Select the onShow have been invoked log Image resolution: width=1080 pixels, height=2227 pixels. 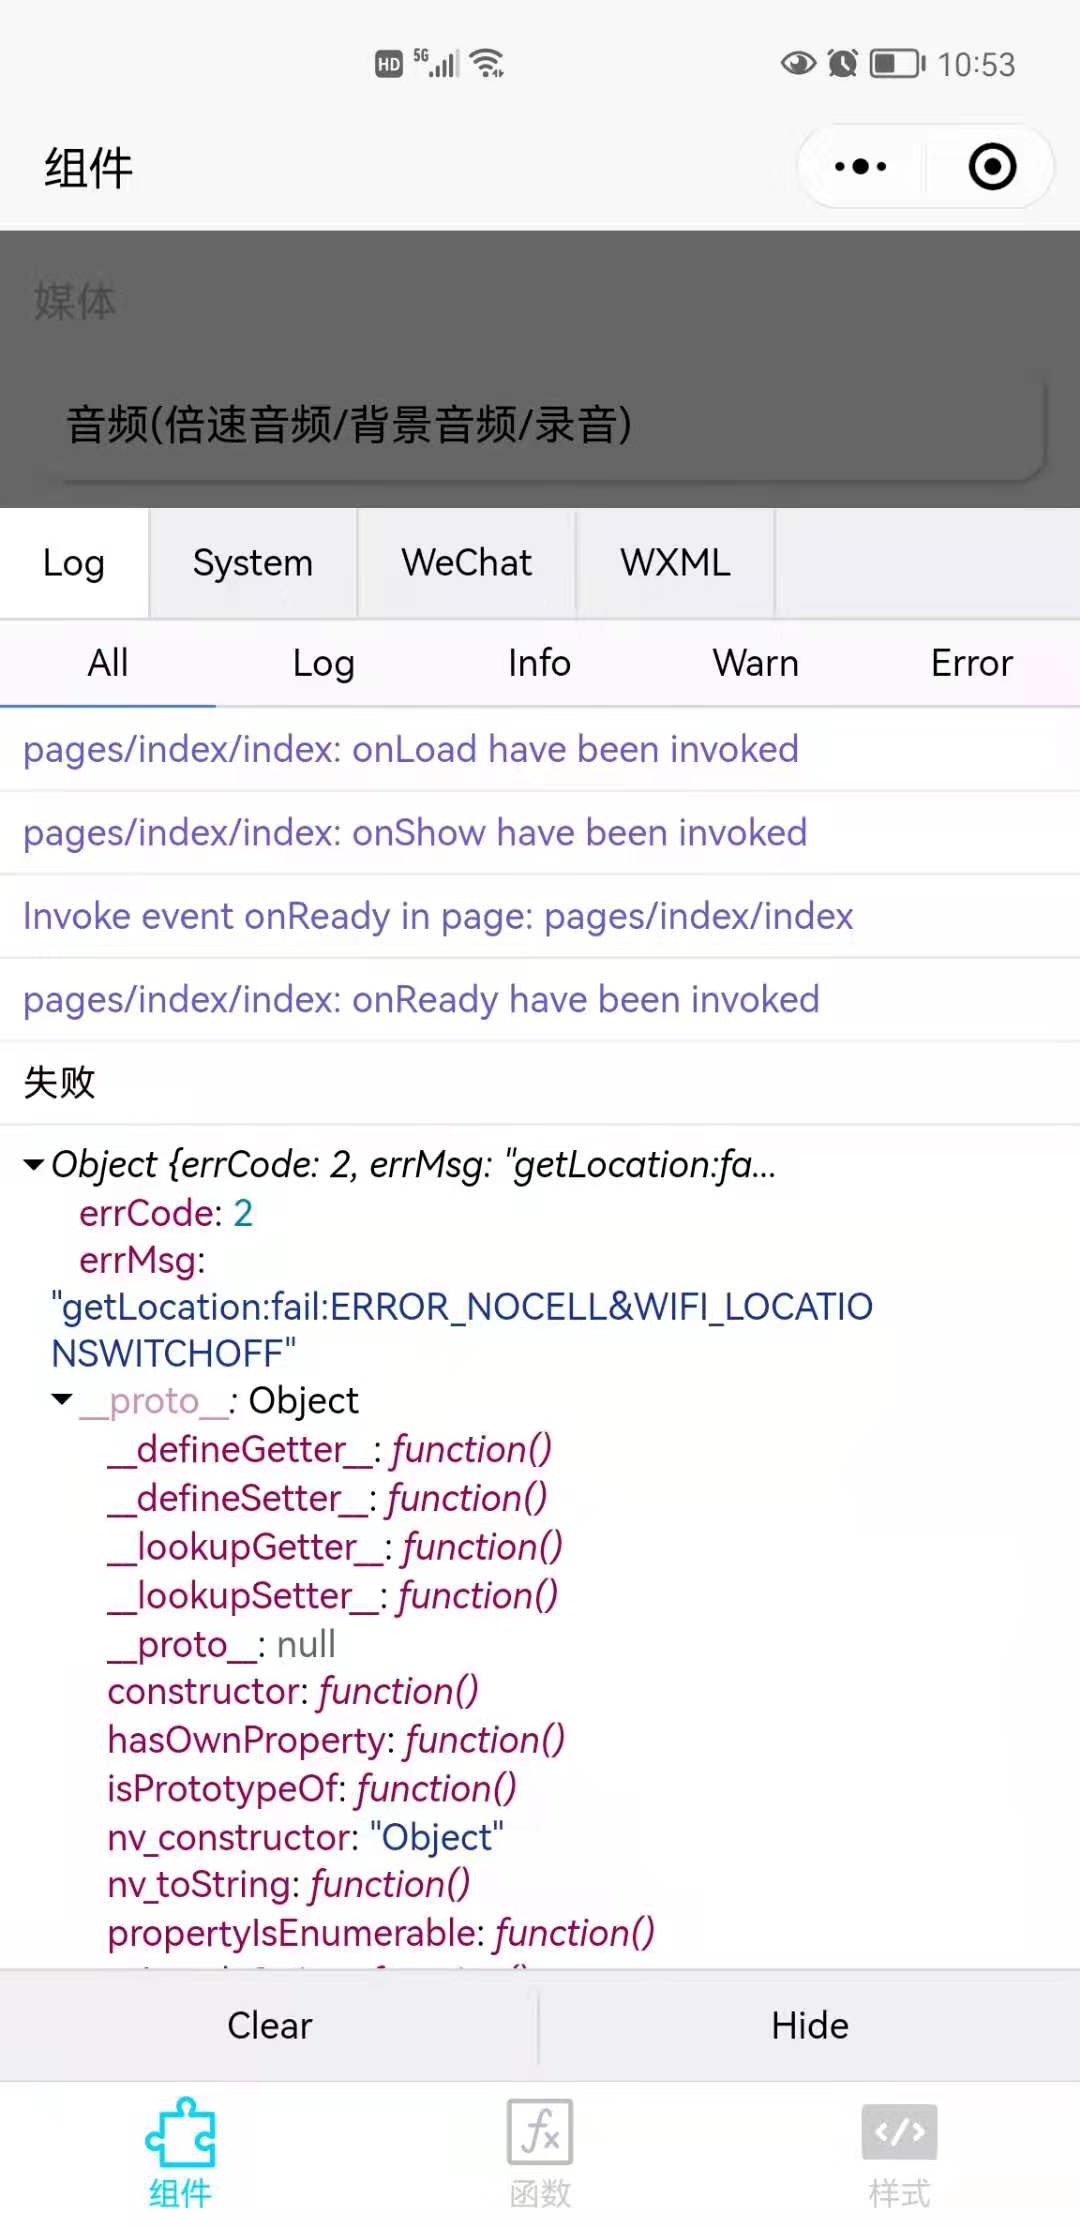click(x=540, y=833)
